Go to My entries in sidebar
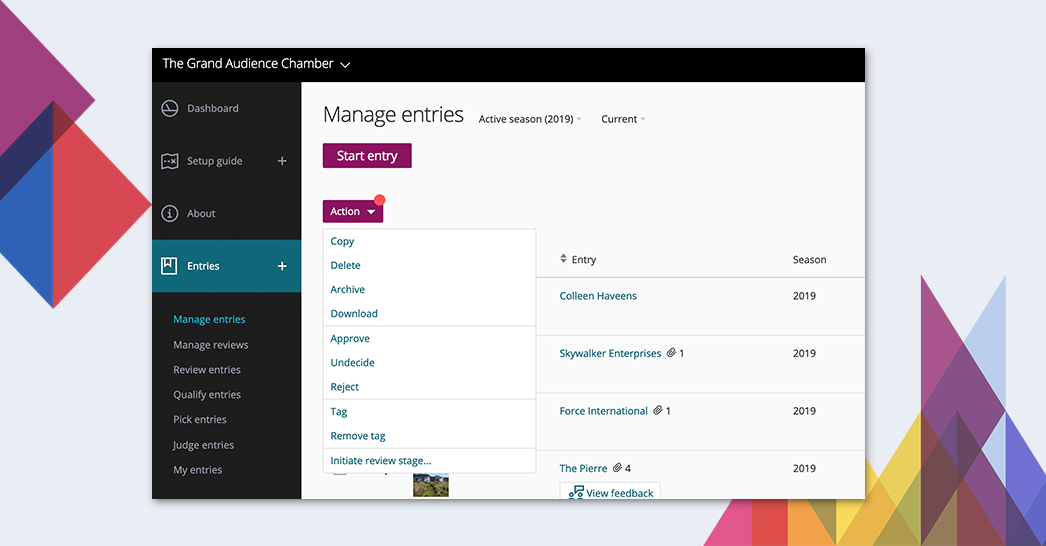The height and width of the screenshot is (546, 1046). [x=197, y=470]
